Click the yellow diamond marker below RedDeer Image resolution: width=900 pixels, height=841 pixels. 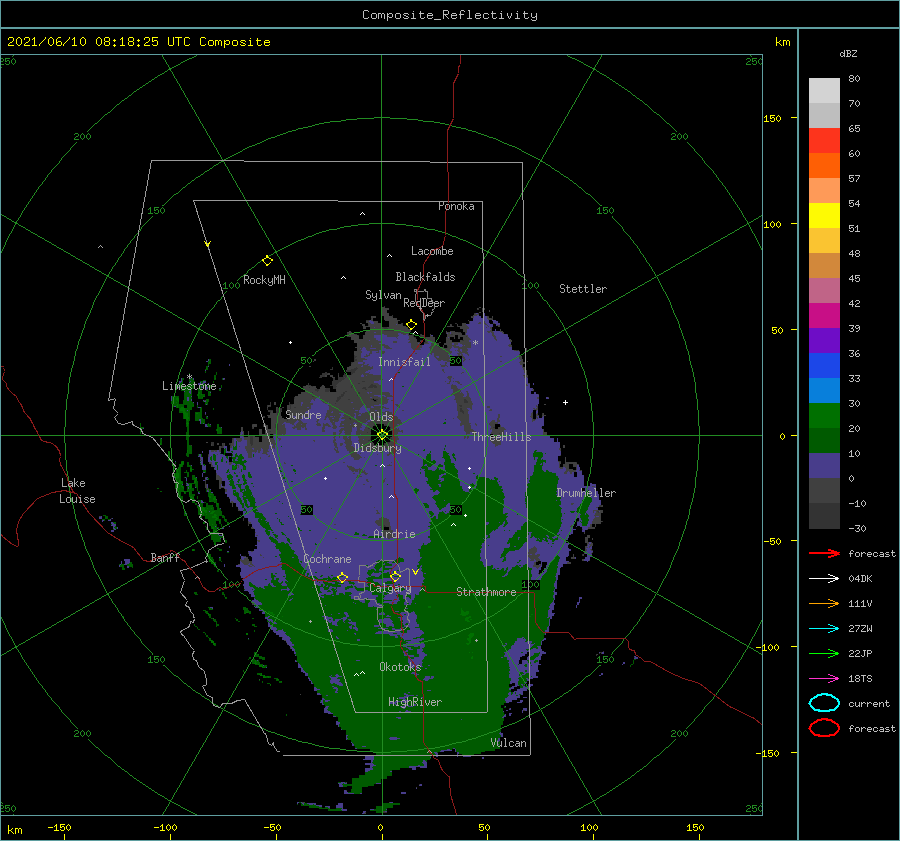pos(412,325)
